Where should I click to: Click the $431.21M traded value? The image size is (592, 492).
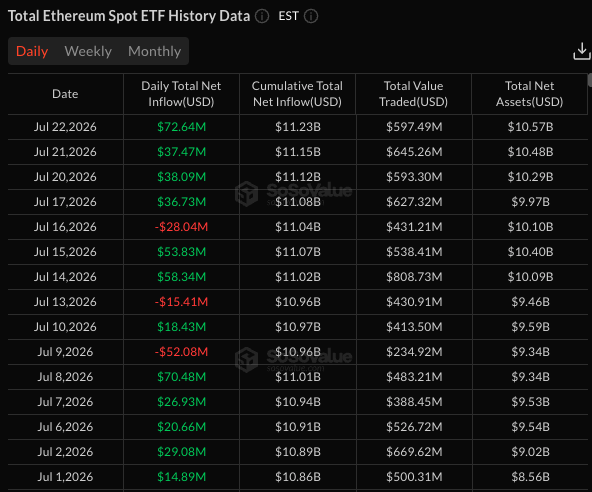[414, 227]
